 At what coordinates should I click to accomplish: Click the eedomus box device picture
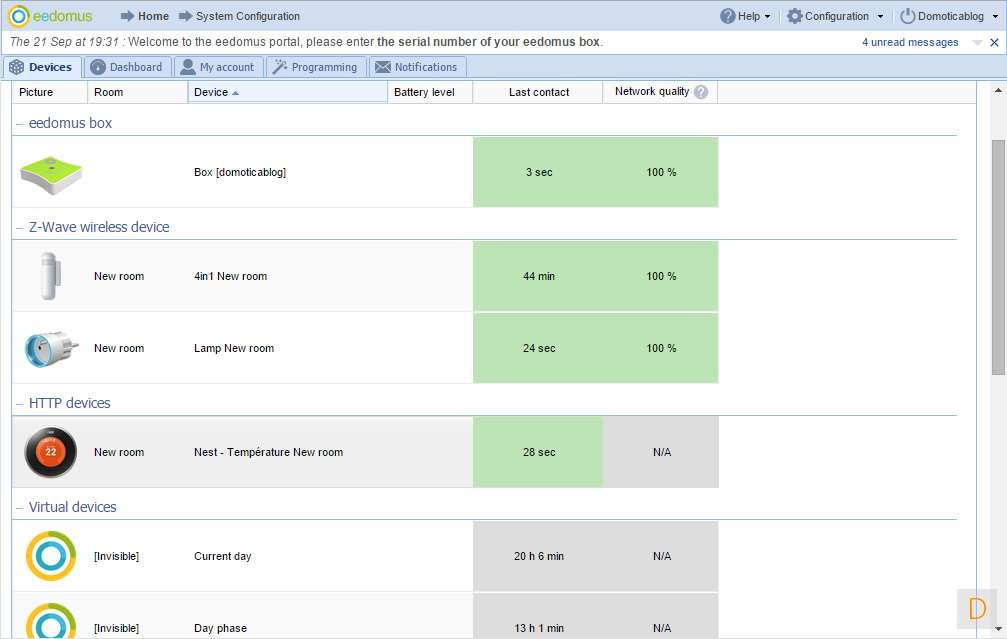(x=50, y=173)
